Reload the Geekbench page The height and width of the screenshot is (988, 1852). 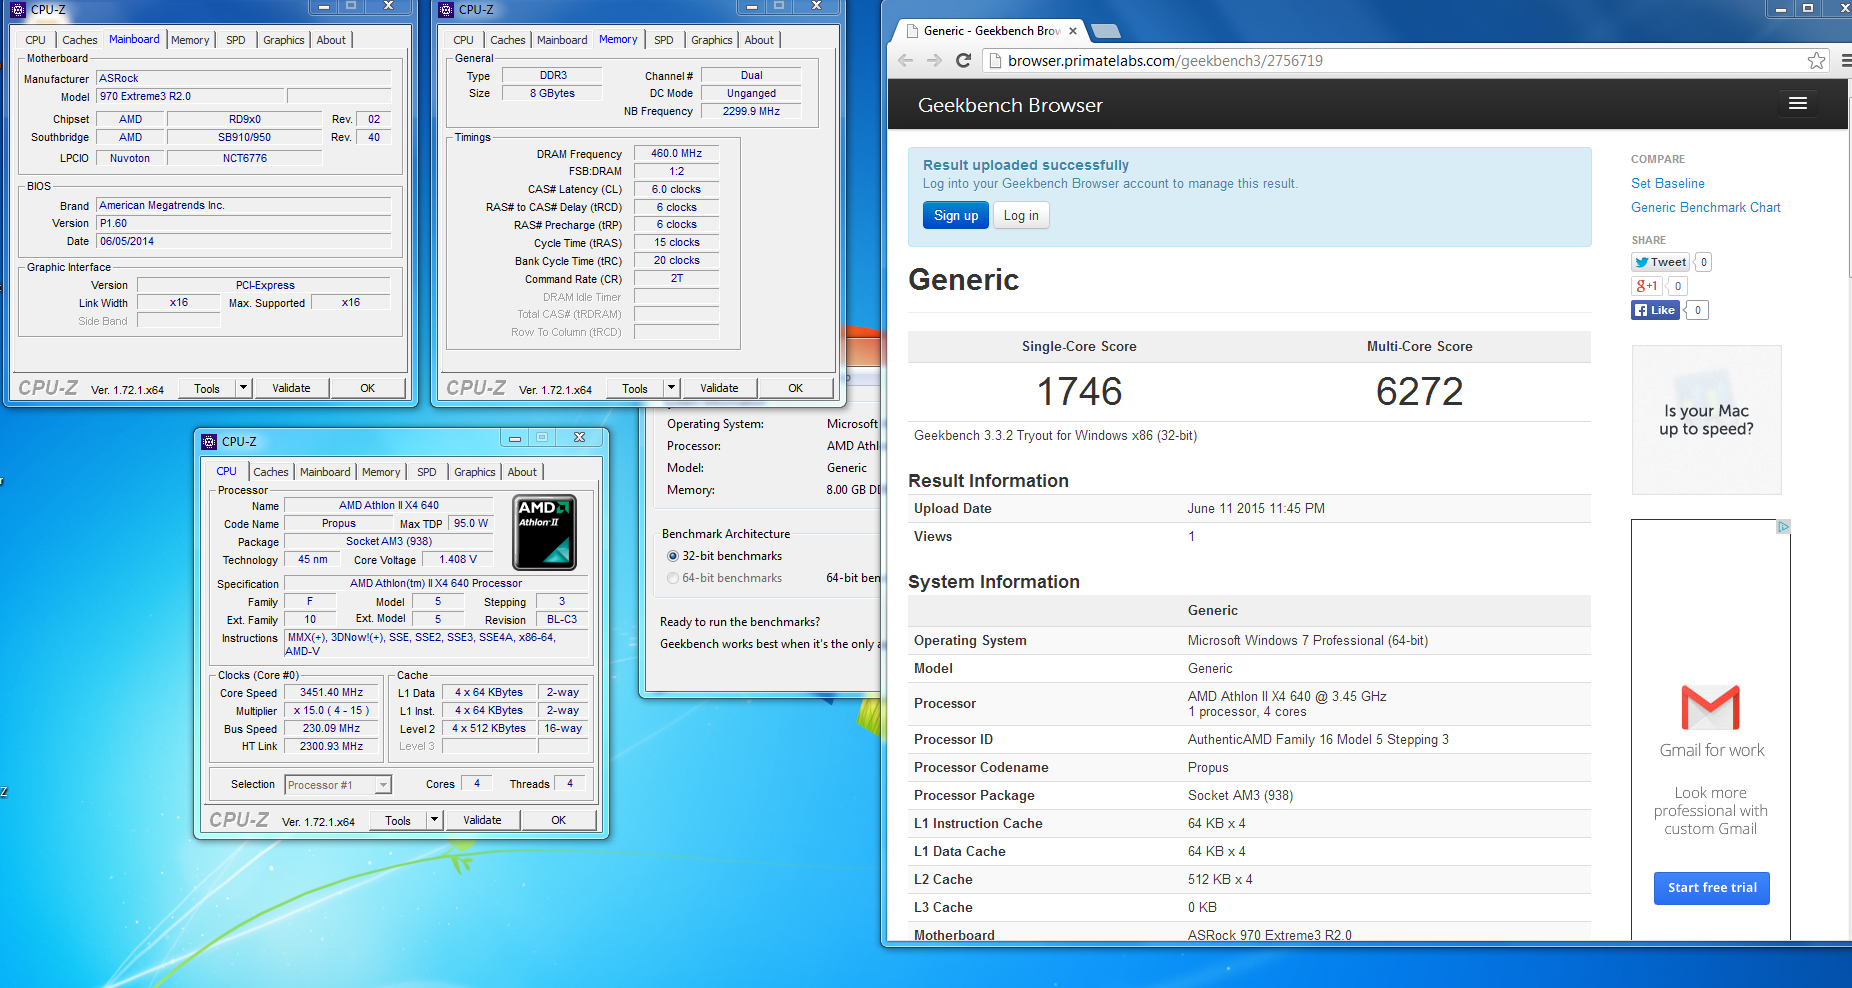(x=963, y=60)
